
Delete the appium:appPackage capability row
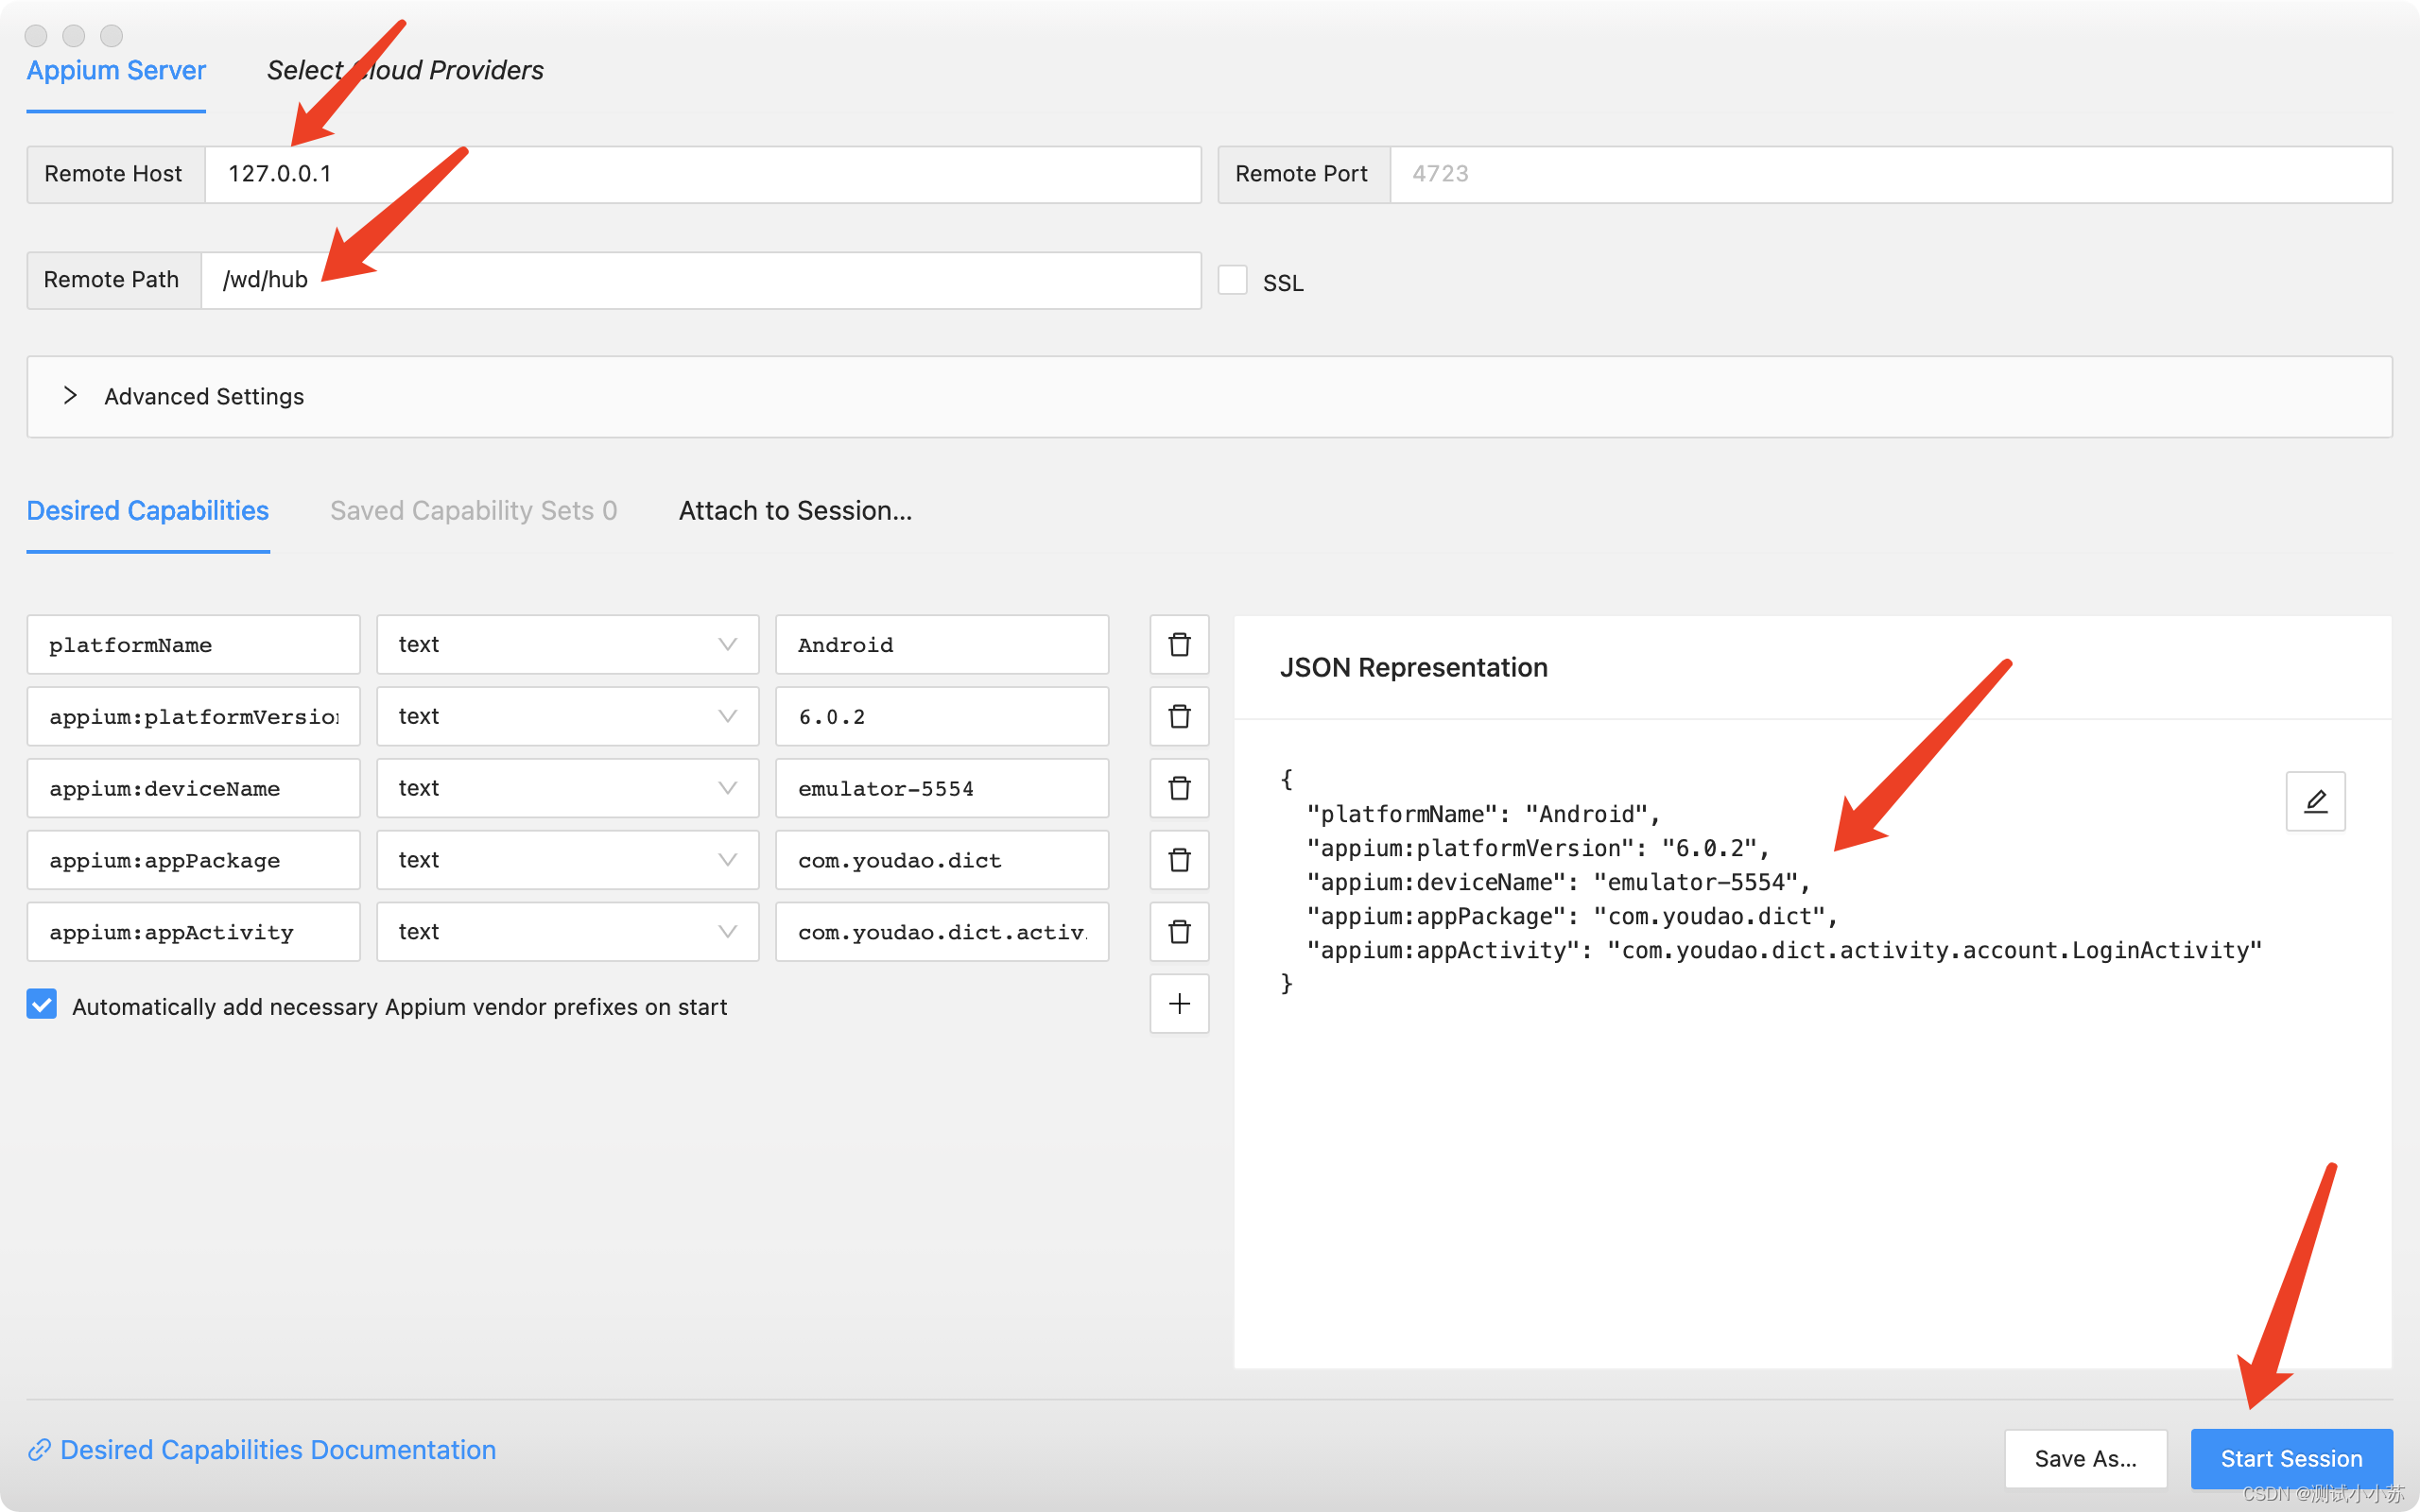(x=1179, y=860)
